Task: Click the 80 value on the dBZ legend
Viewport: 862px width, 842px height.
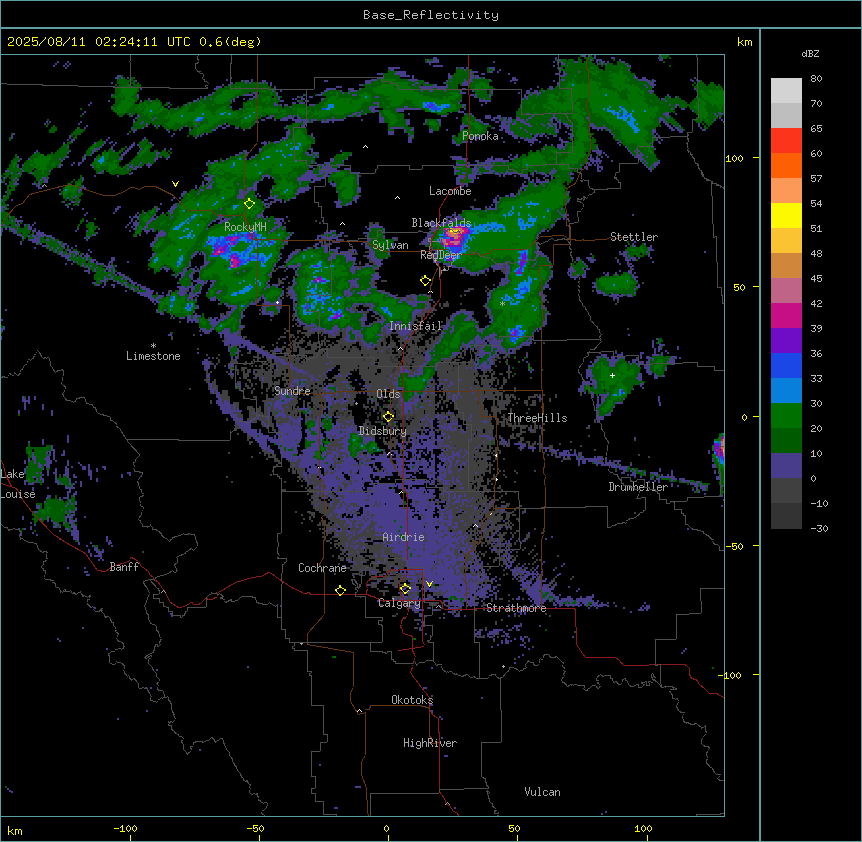Action: [x=816, y=79]
